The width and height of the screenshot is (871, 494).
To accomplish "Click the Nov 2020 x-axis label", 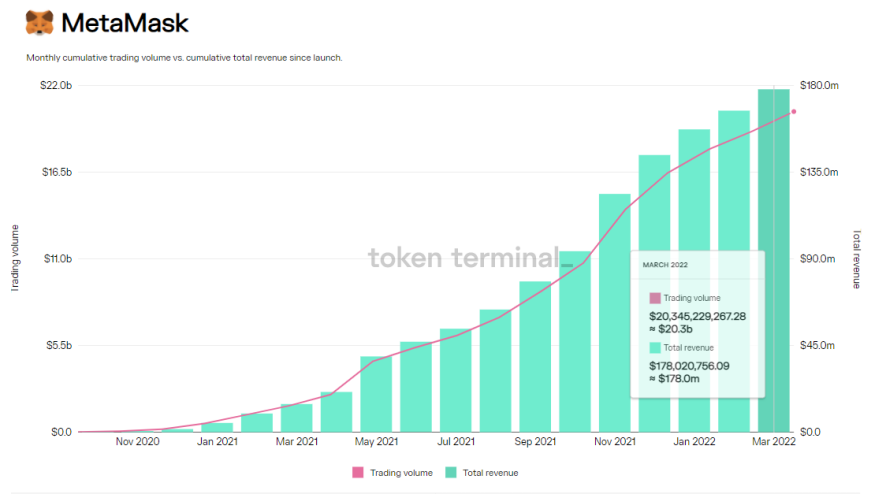I will coord(138,441).
